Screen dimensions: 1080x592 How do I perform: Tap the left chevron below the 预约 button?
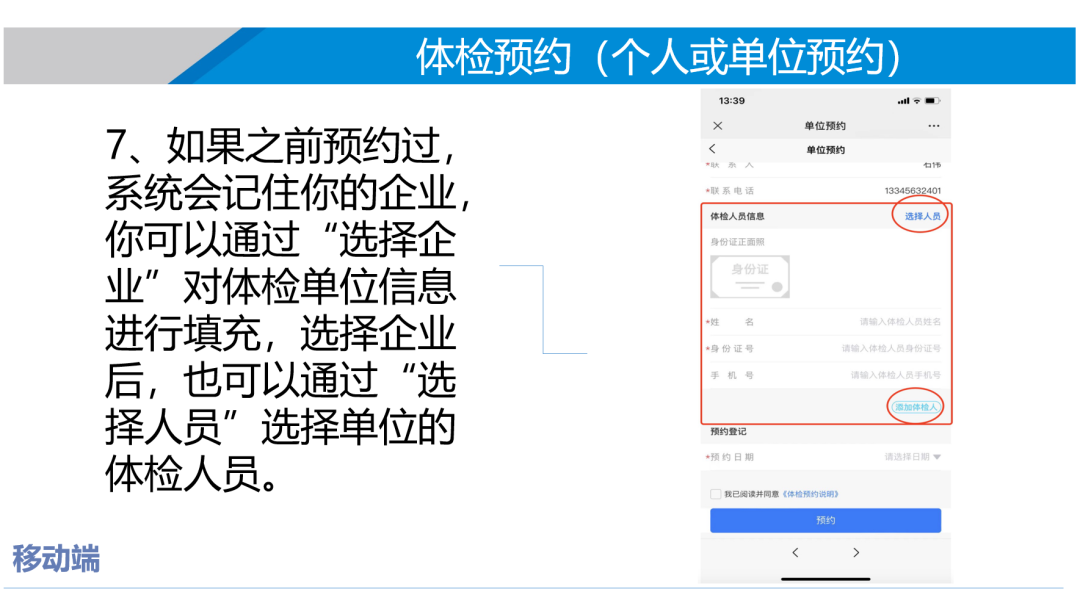(x=795, y=552)
